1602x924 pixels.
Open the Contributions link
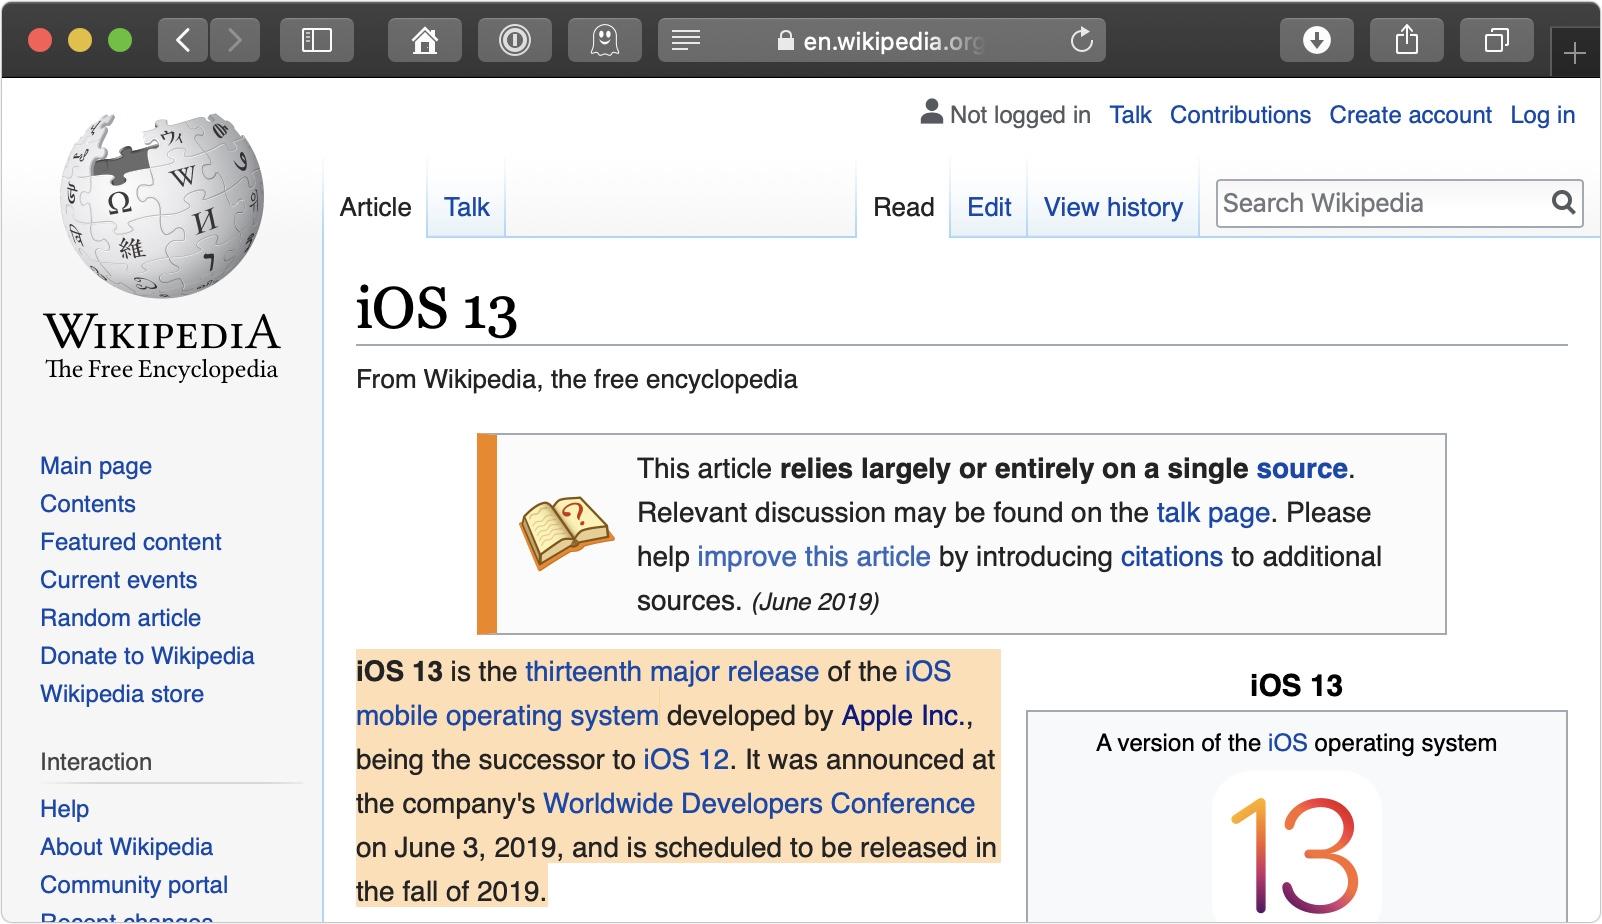click(x=1240, y=115)
